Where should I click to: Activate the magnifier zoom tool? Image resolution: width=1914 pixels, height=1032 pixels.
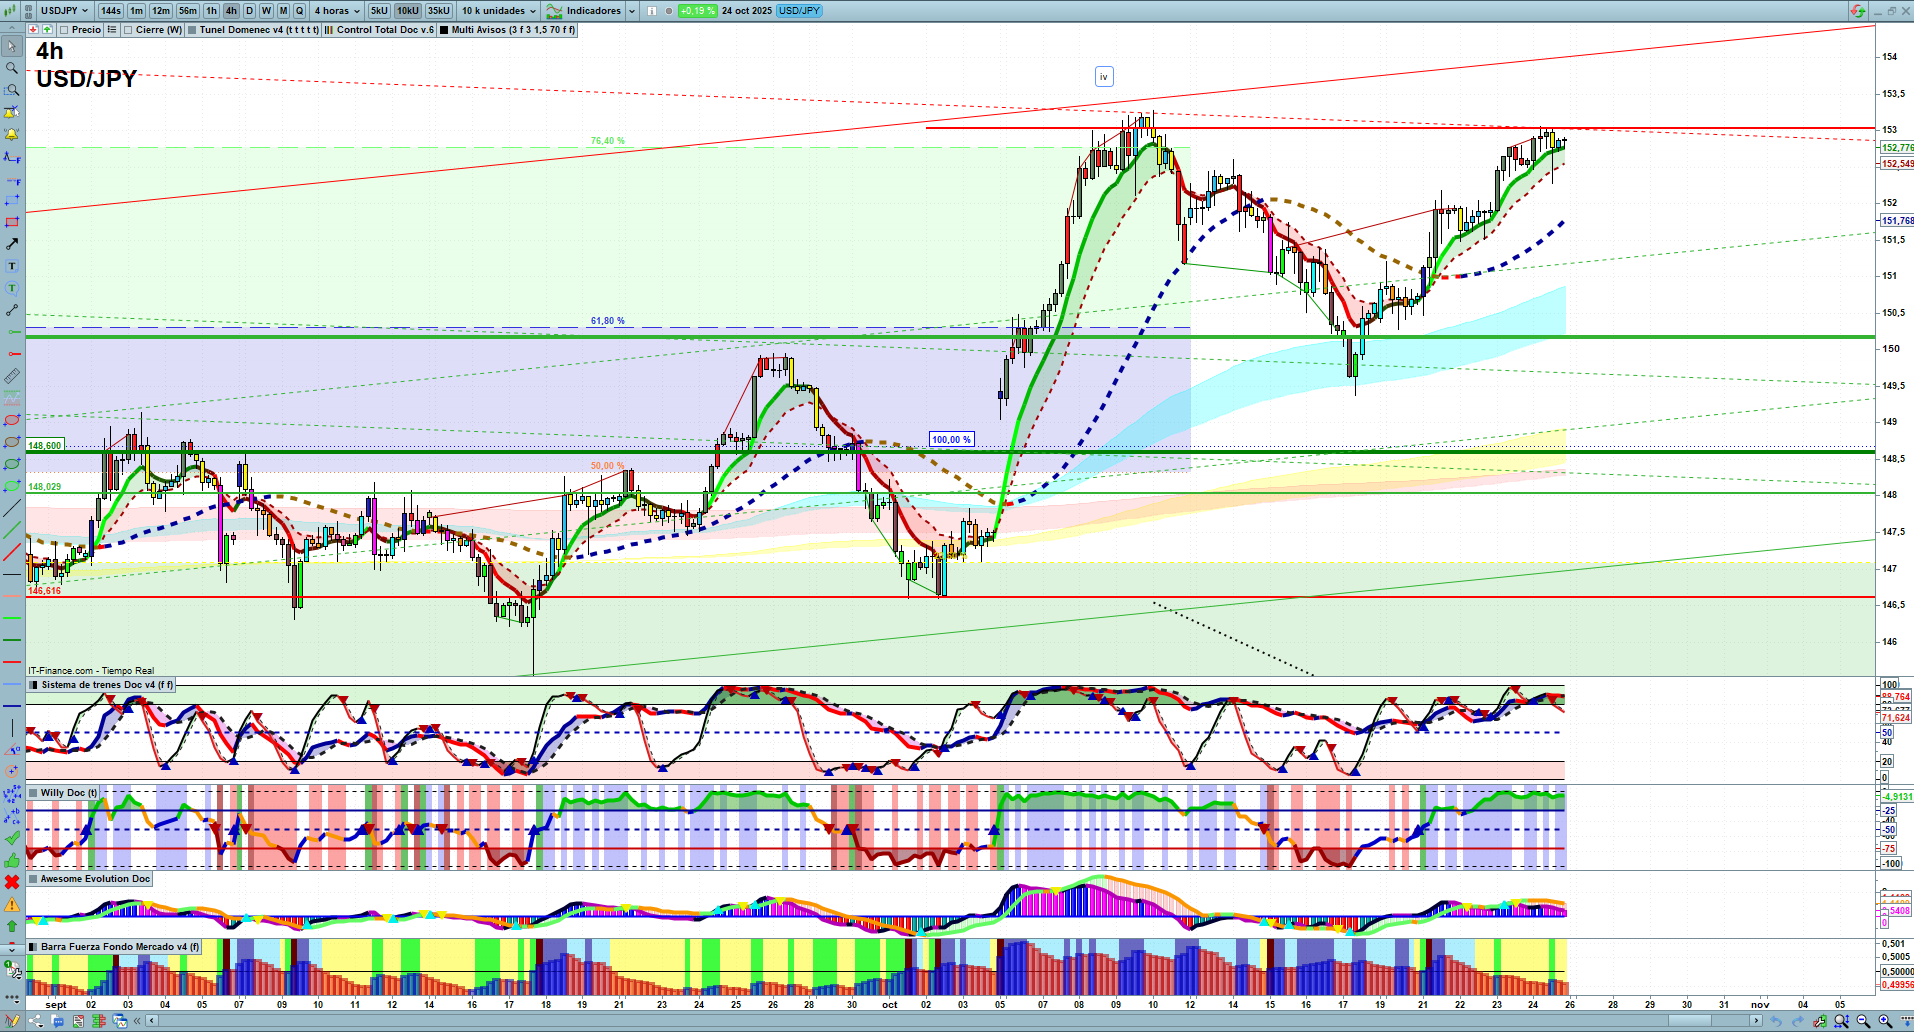click(12, 68)
